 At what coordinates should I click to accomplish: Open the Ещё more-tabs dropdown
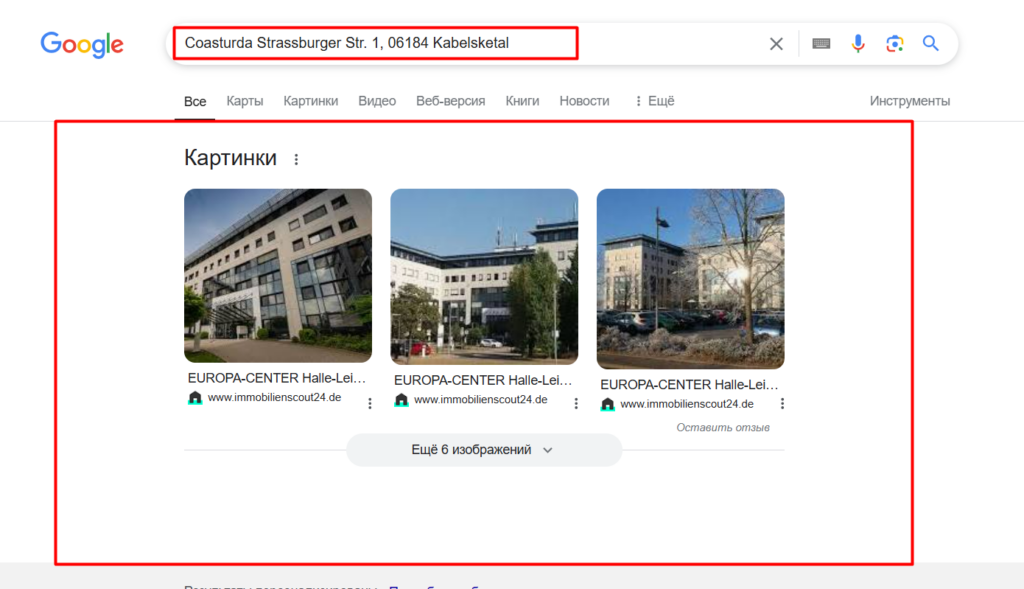point(654,101)
